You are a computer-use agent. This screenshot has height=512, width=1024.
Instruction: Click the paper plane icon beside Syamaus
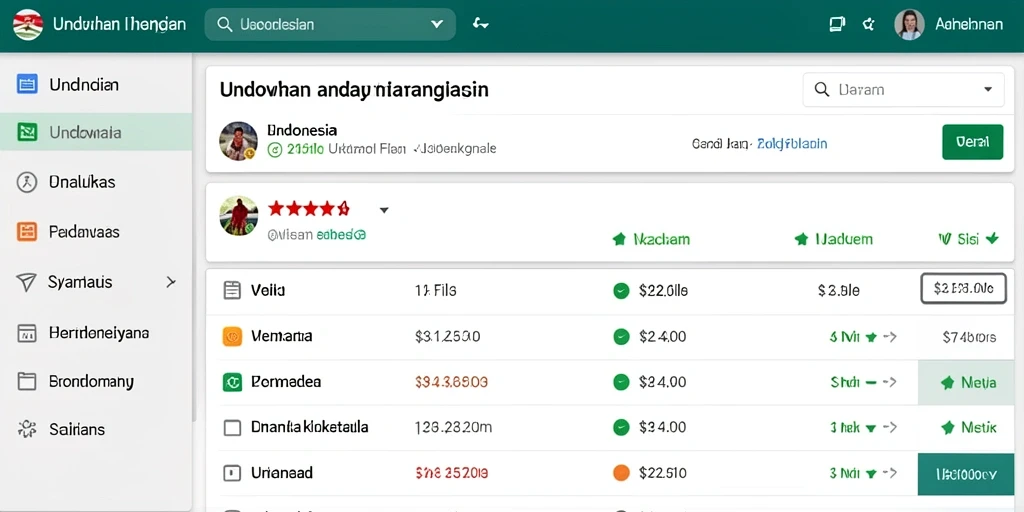coord(26,282)
